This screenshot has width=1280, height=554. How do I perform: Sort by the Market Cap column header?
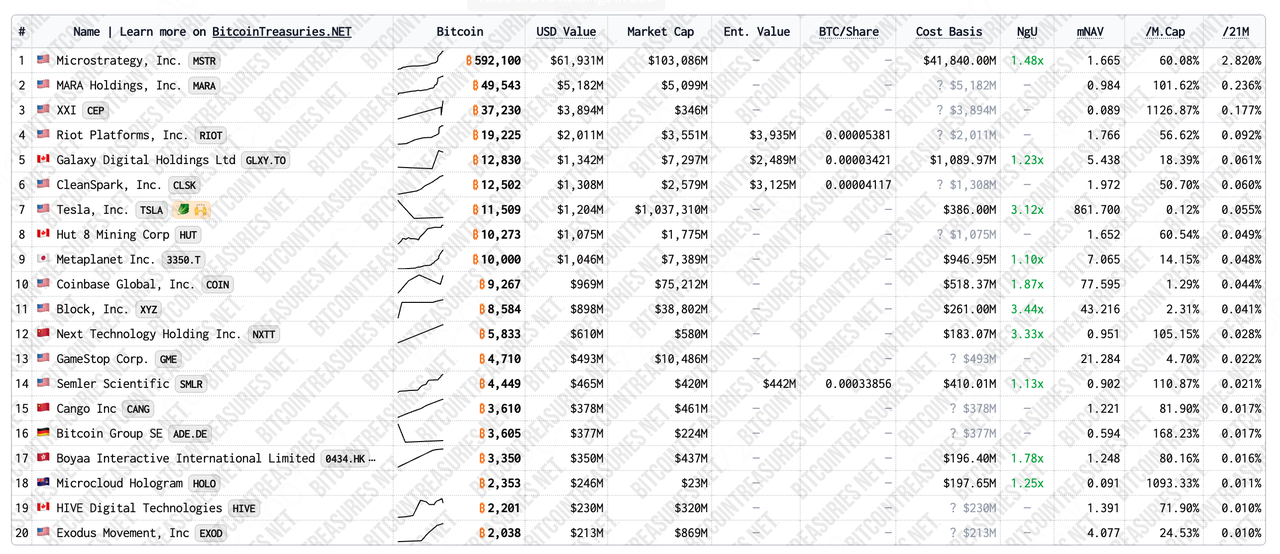tap(660, 32)
